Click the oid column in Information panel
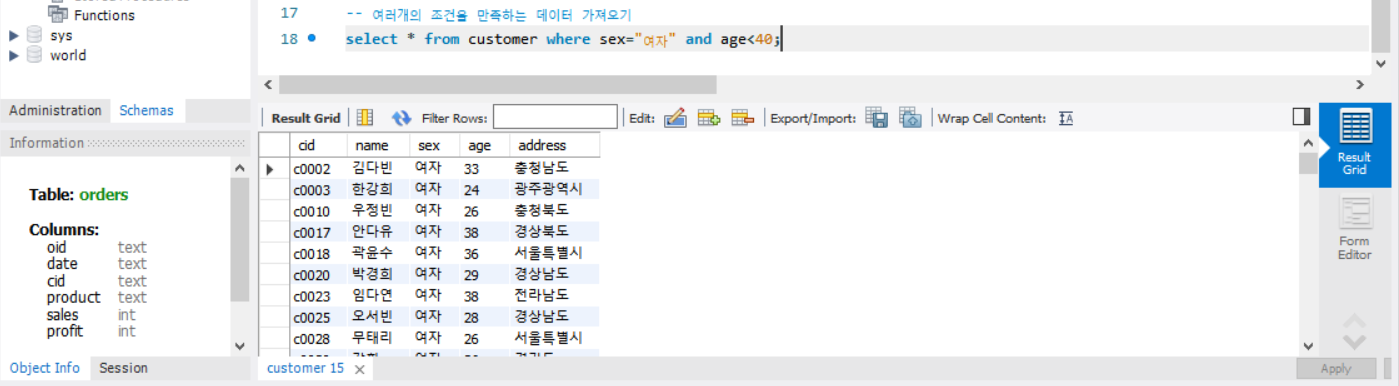This screenshot has height=386, width=1399. 58,247
